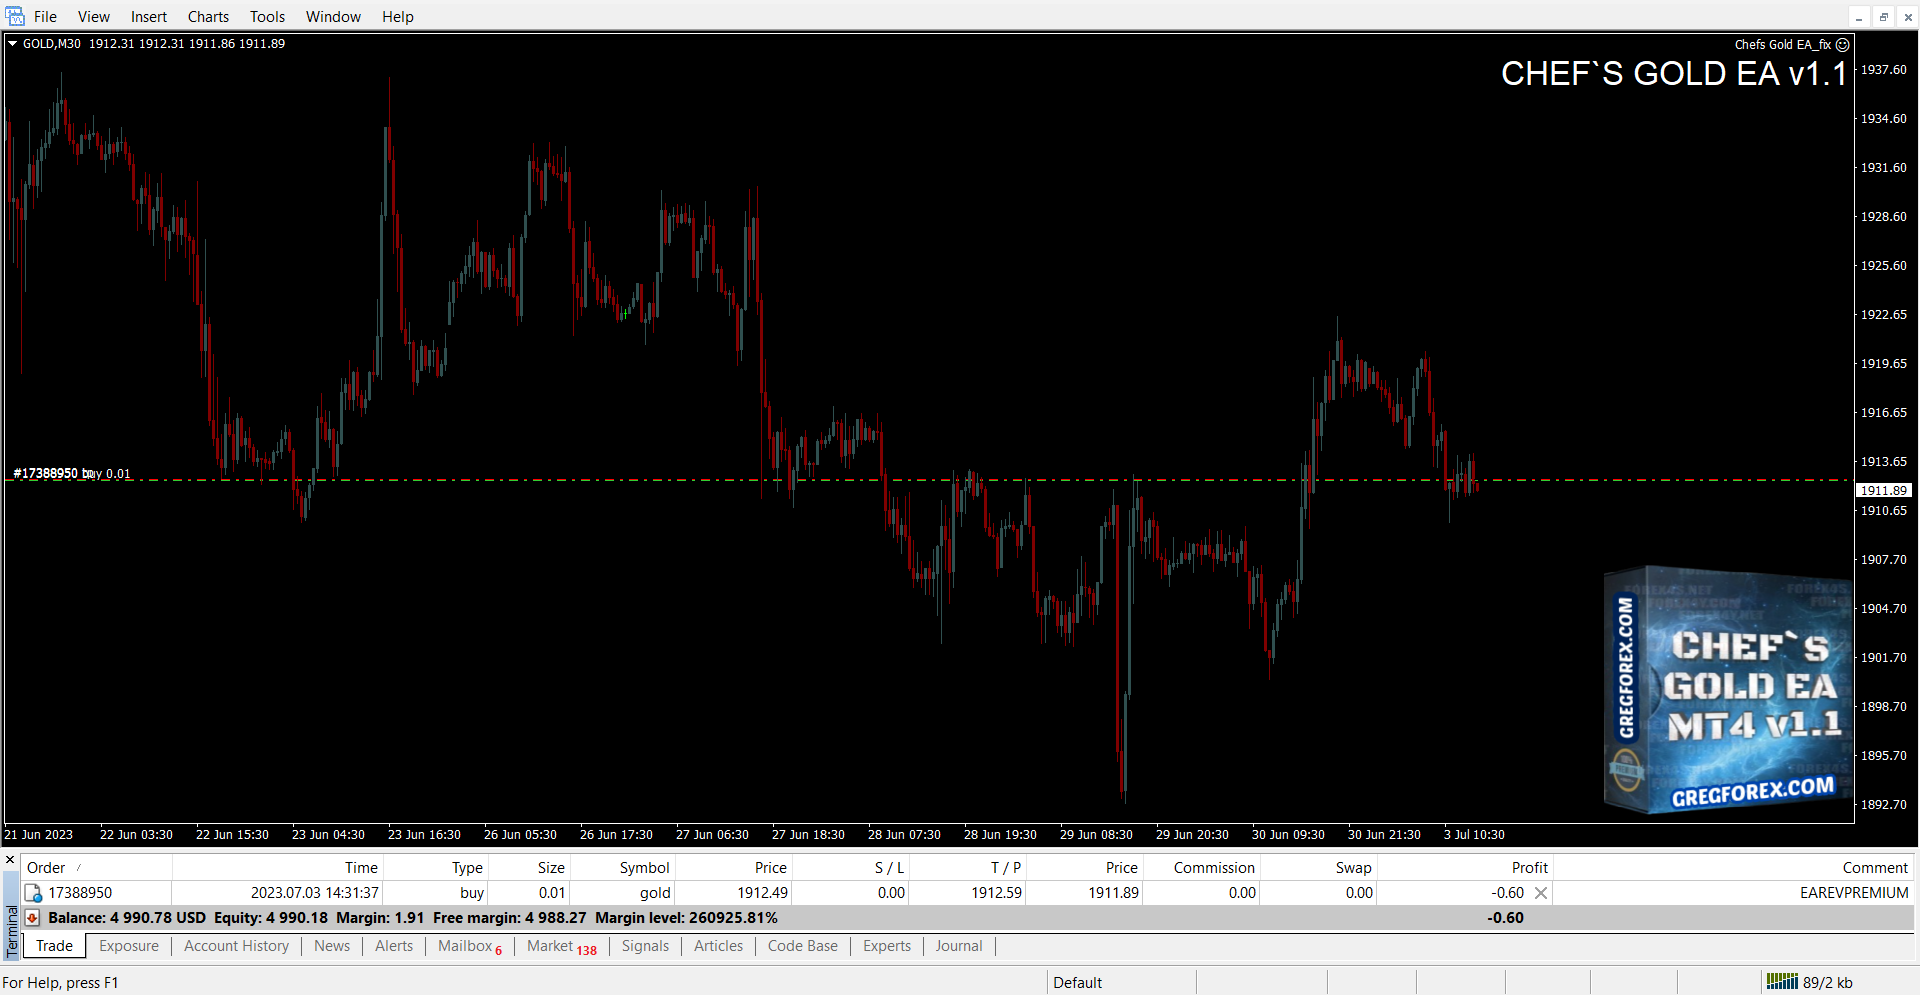This screenshot has width=1920, height=995.
Task: Open the Charts menu
Action: coord(208,17)
